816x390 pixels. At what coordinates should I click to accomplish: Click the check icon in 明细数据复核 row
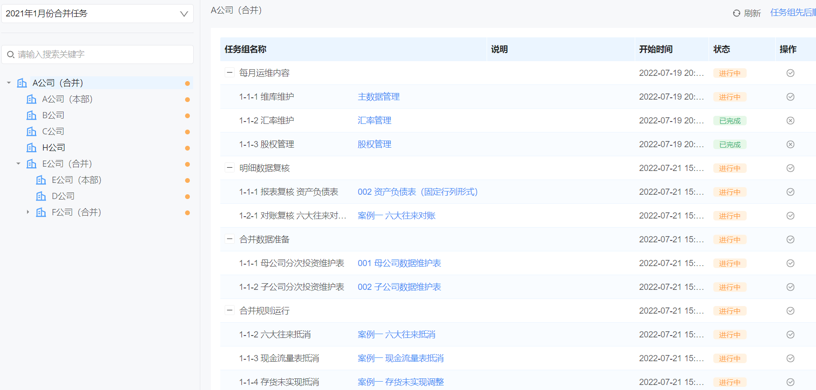[x=790, y=168]
